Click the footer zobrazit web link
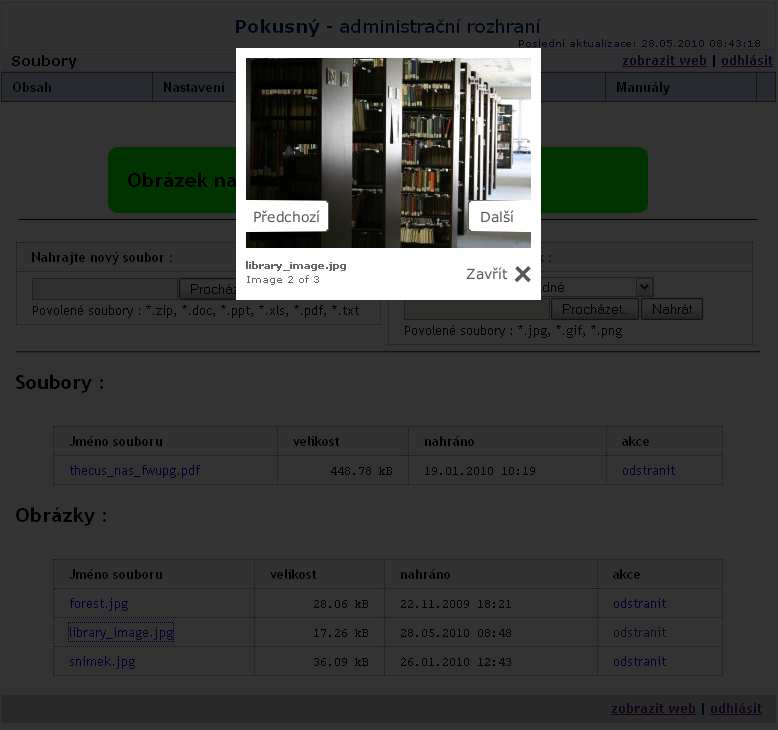Screen dimensions: 778x730 (x=652, y=708)
